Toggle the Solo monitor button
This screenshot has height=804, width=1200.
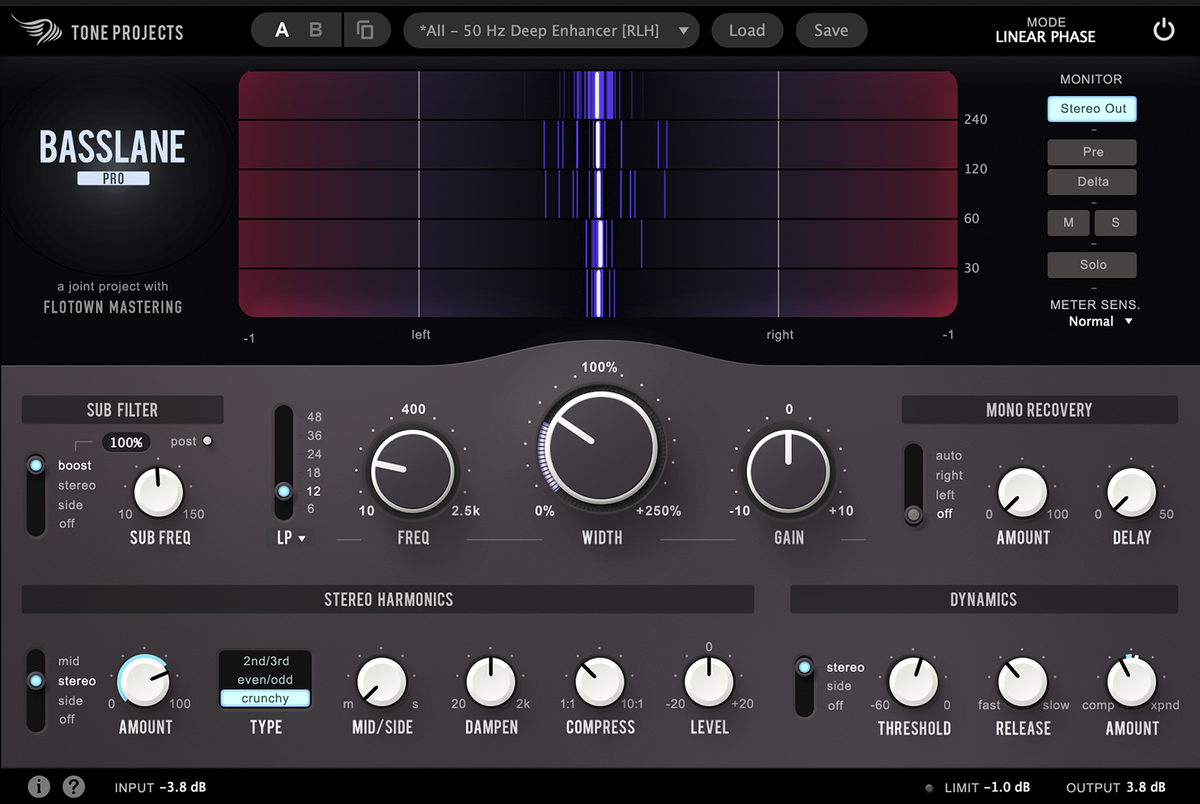1093,265
